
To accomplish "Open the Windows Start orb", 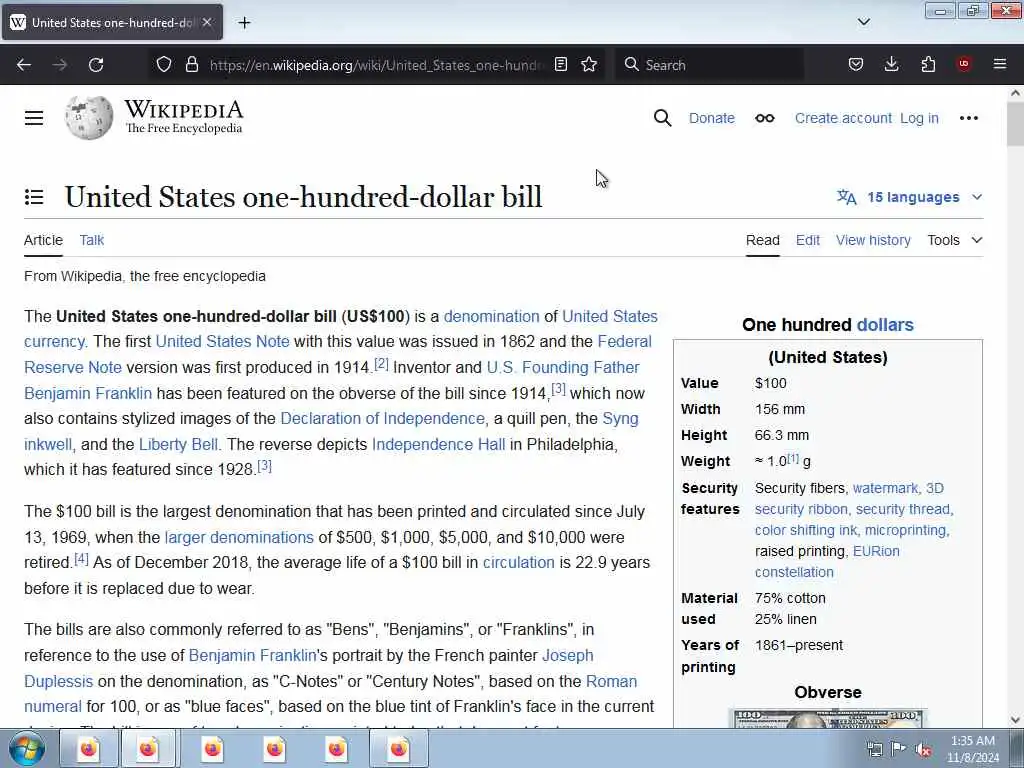I will click(x=26, y=748).
